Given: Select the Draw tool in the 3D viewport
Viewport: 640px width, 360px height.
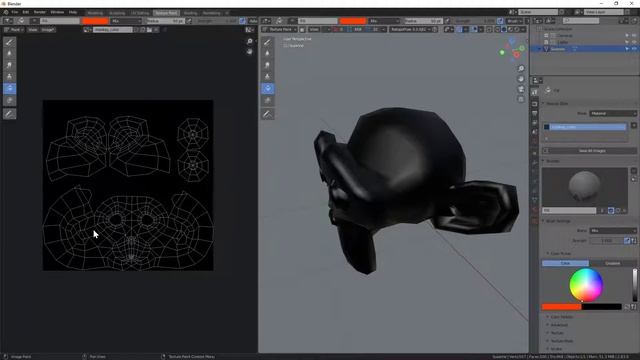Looking at the screenshot, I should coord(268,42).
